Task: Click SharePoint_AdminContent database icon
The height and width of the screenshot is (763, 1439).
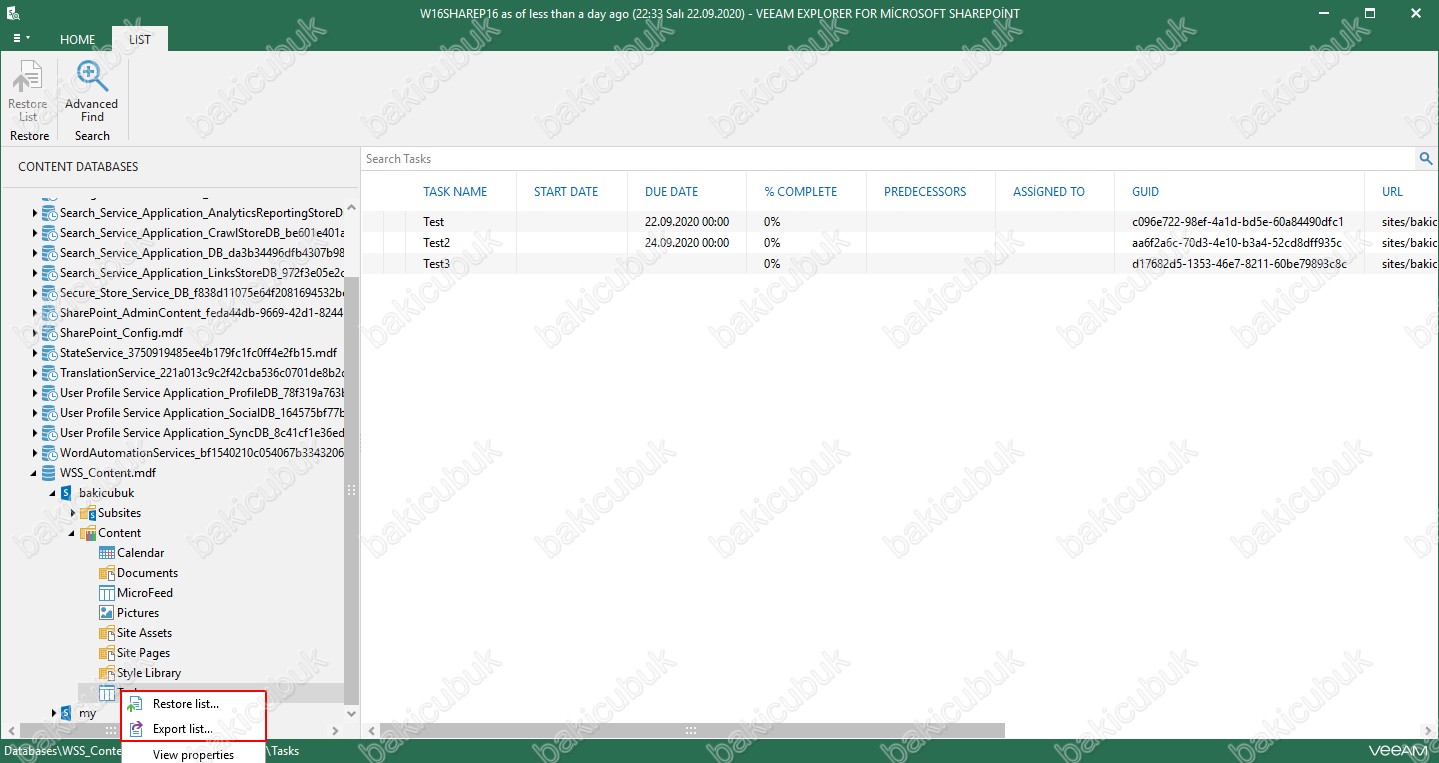Action: tap(49, 313)
